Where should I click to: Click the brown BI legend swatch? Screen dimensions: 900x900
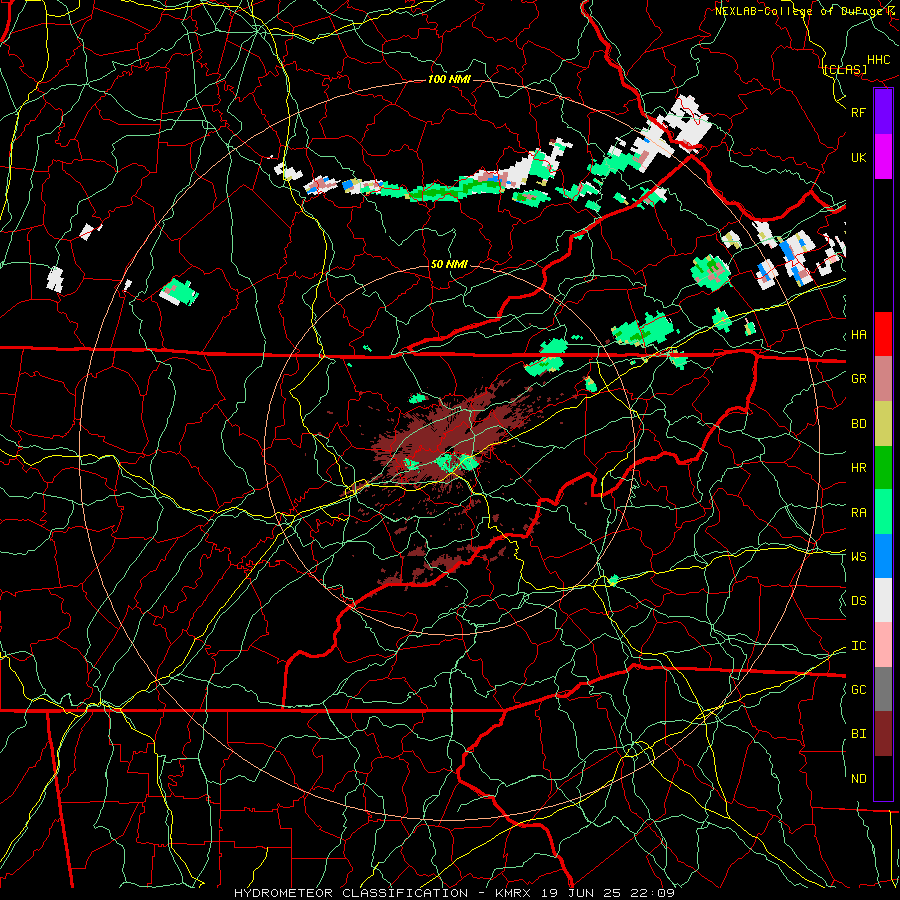(883, 734)
